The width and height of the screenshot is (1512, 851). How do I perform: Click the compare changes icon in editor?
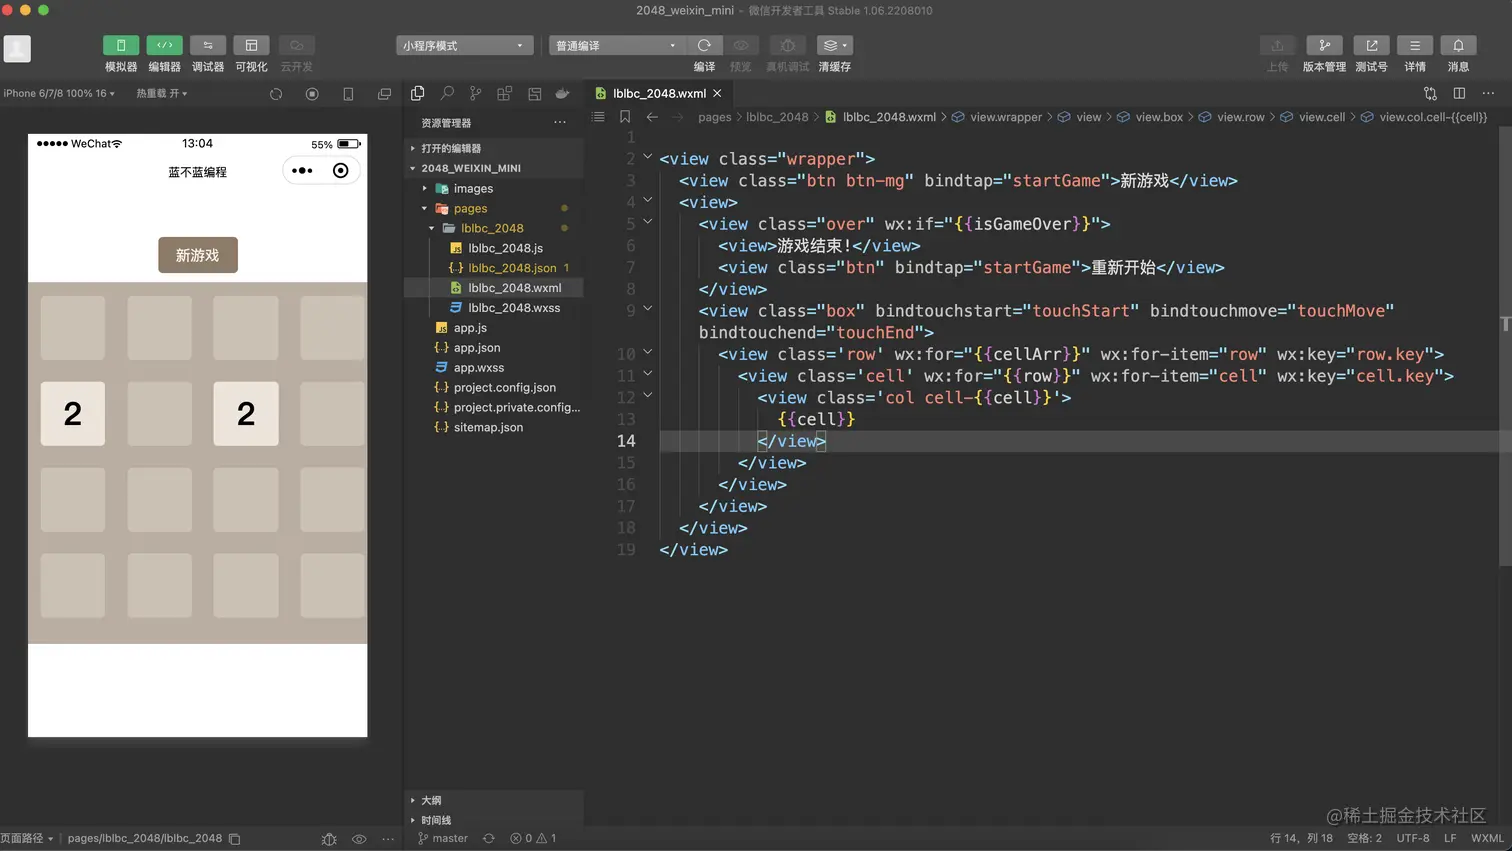click(1430, 93)
